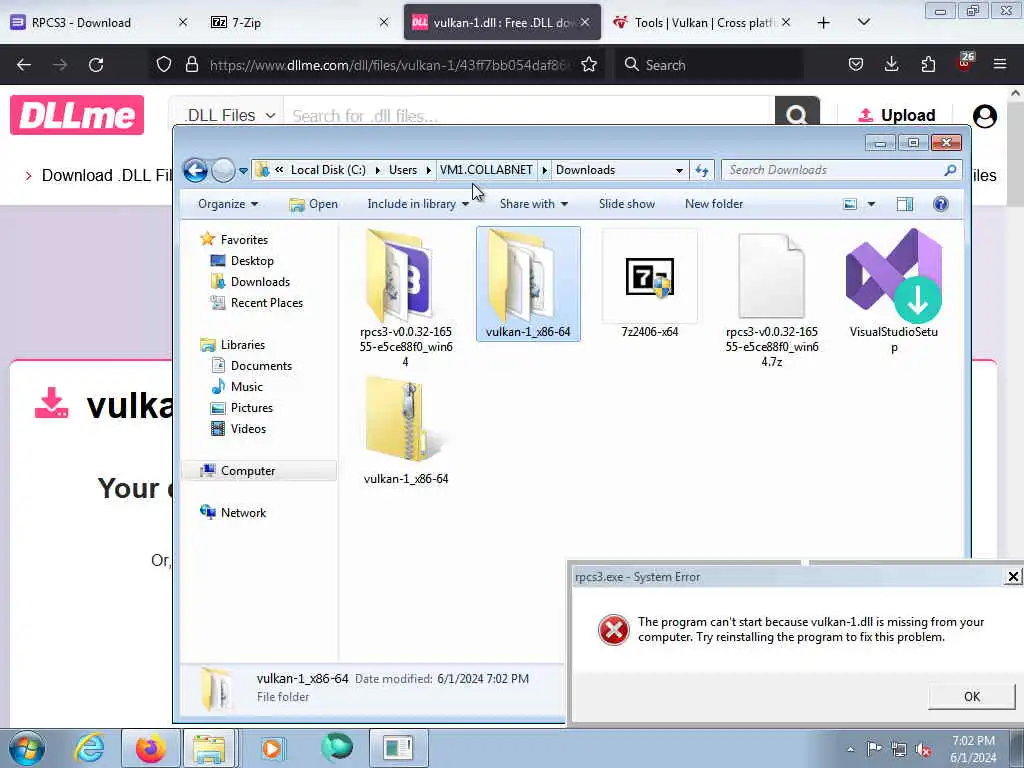Screen dimensions: 1024x768
Task: Click Users in address breadcrumb
Action: point(403,170)
